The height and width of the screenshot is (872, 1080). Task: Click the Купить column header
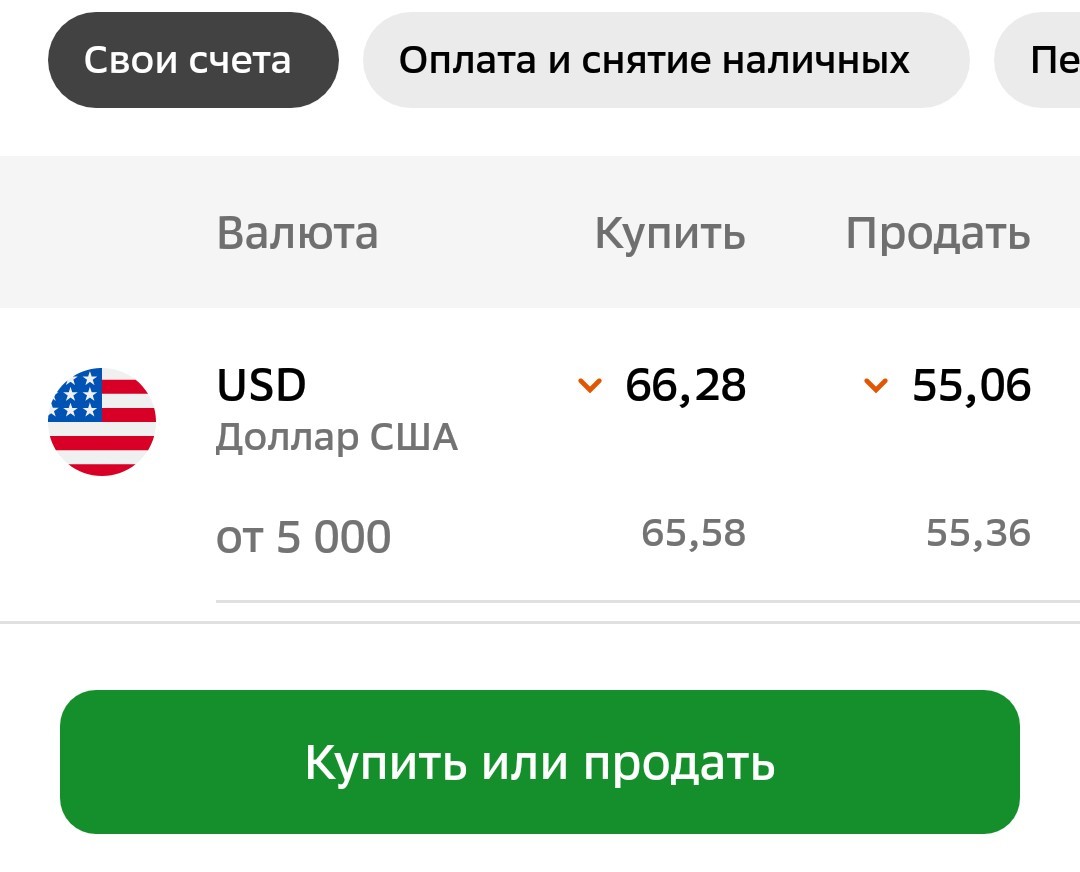click(670, 234)
